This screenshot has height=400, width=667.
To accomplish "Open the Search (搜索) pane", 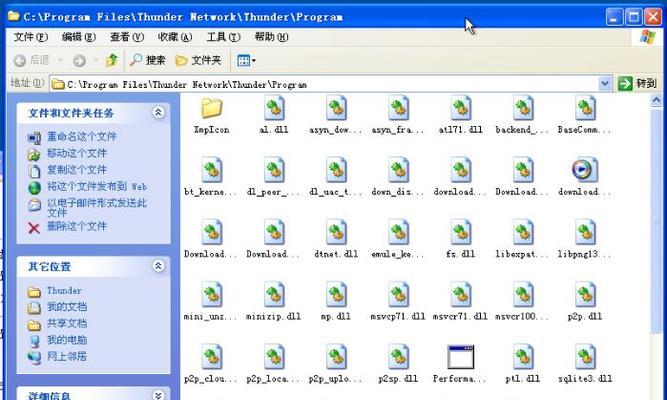I will click(148, 60).
